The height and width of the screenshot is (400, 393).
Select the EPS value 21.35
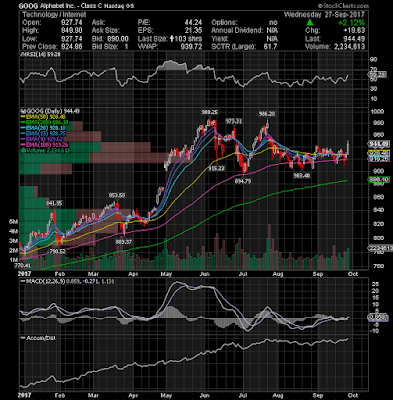194,31
